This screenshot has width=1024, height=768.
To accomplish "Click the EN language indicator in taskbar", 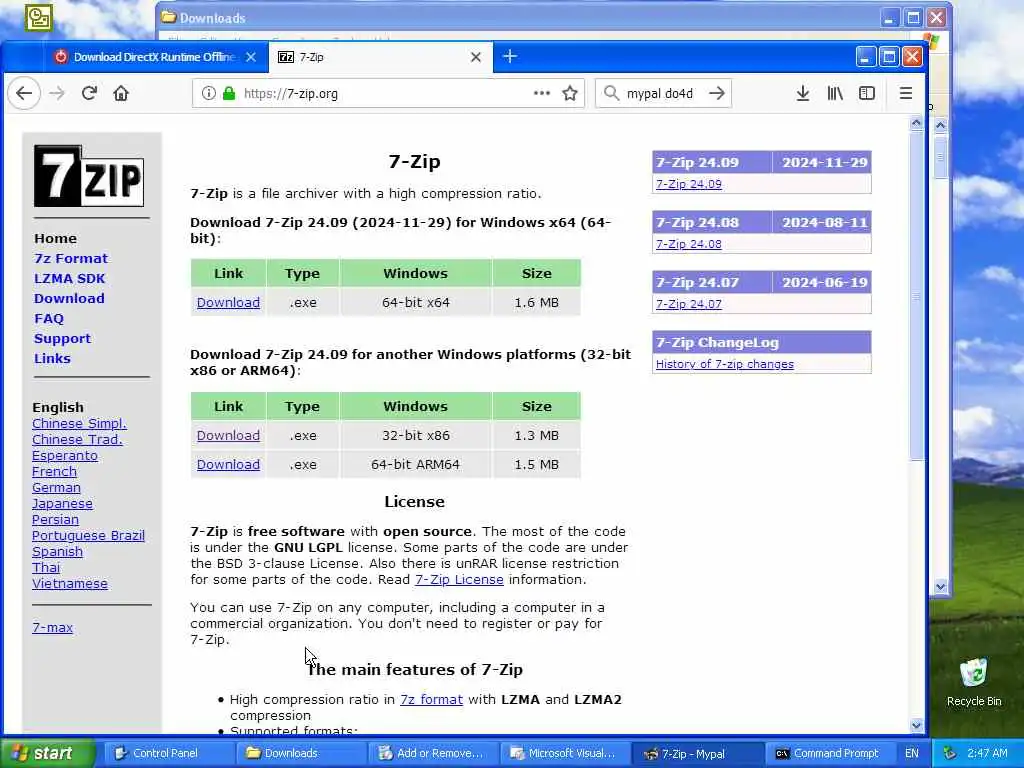I will 912,754.
